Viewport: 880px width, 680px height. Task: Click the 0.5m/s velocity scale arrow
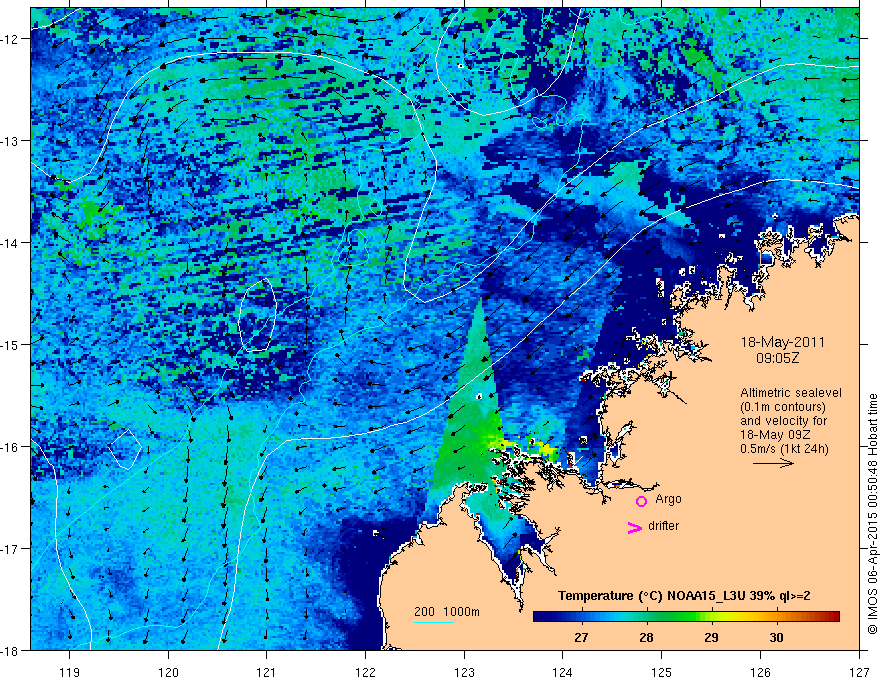(773, 463)
